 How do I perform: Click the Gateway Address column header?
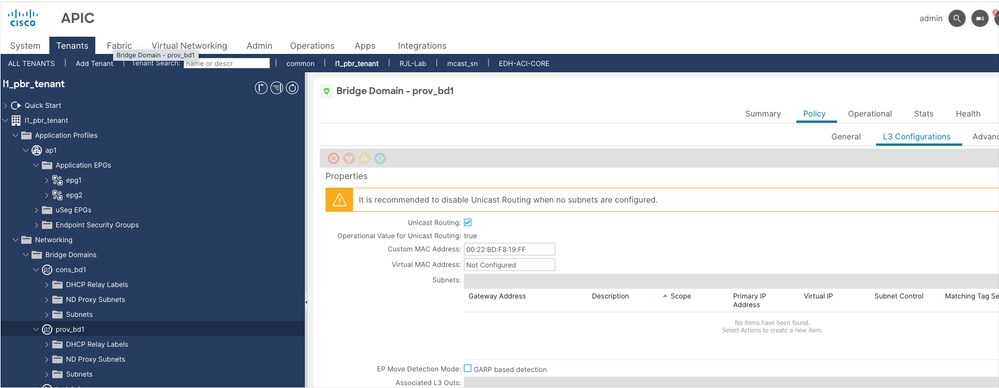(497, 296)
